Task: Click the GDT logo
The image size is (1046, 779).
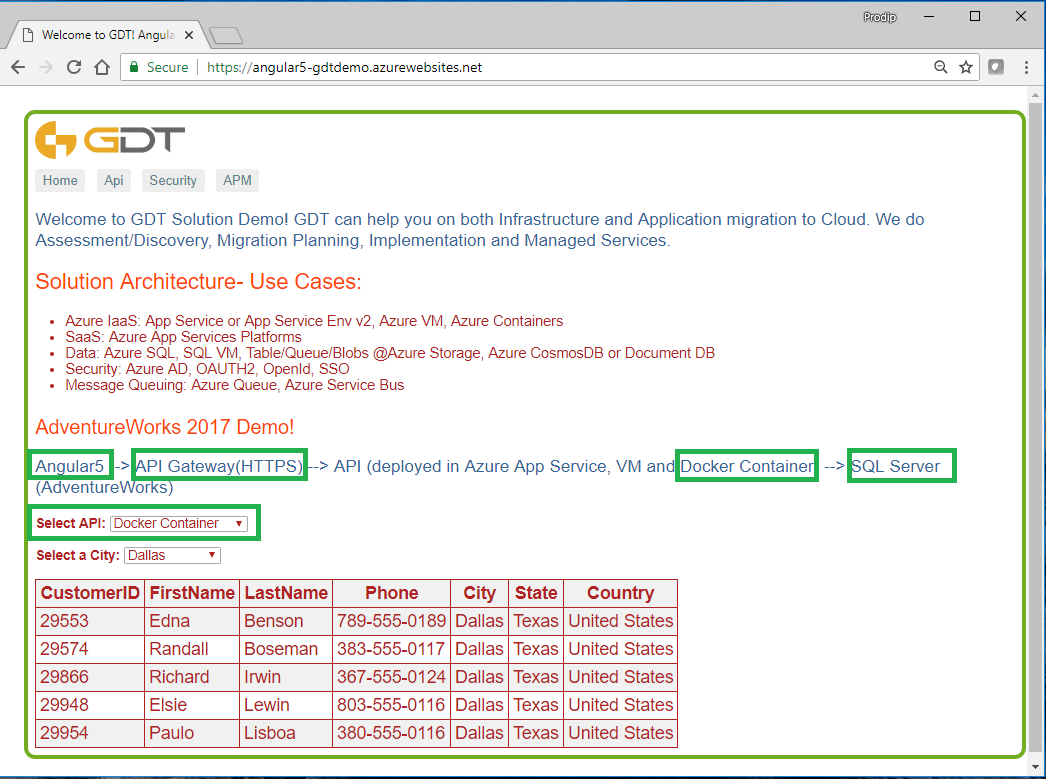Action: click(110, 140)
